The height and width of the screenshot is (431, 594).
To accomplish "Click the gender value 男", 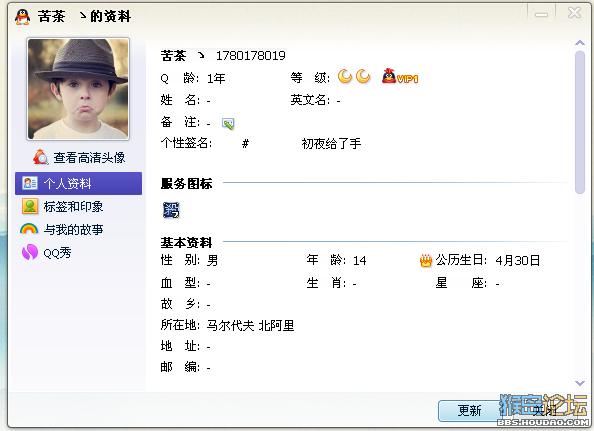I will point(213,261).
